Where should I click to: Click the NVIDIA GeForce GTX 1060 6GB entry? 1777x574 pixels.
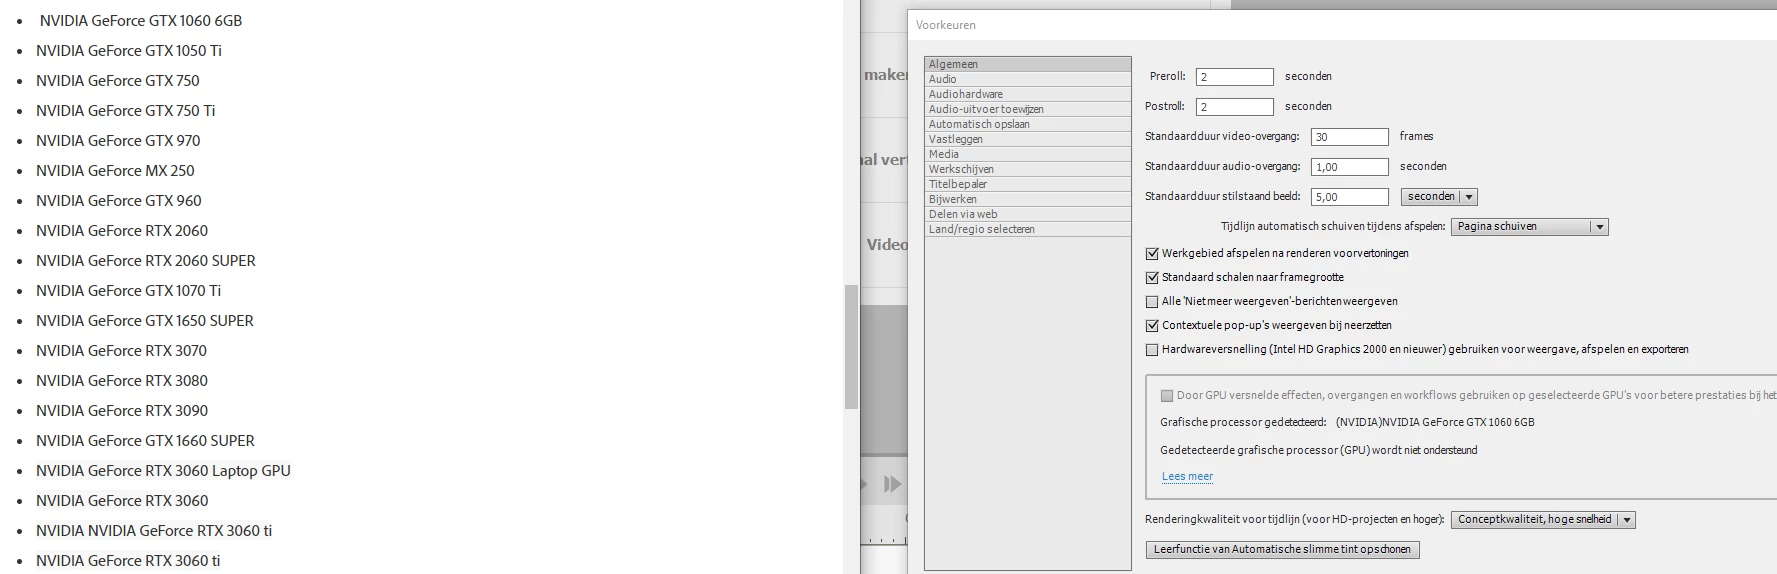[x=141, y=20]
